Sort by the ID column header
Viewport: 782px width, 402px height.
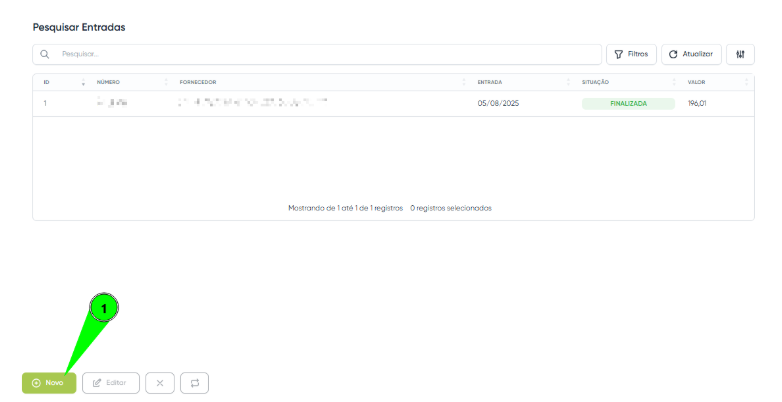coord(47,82)
